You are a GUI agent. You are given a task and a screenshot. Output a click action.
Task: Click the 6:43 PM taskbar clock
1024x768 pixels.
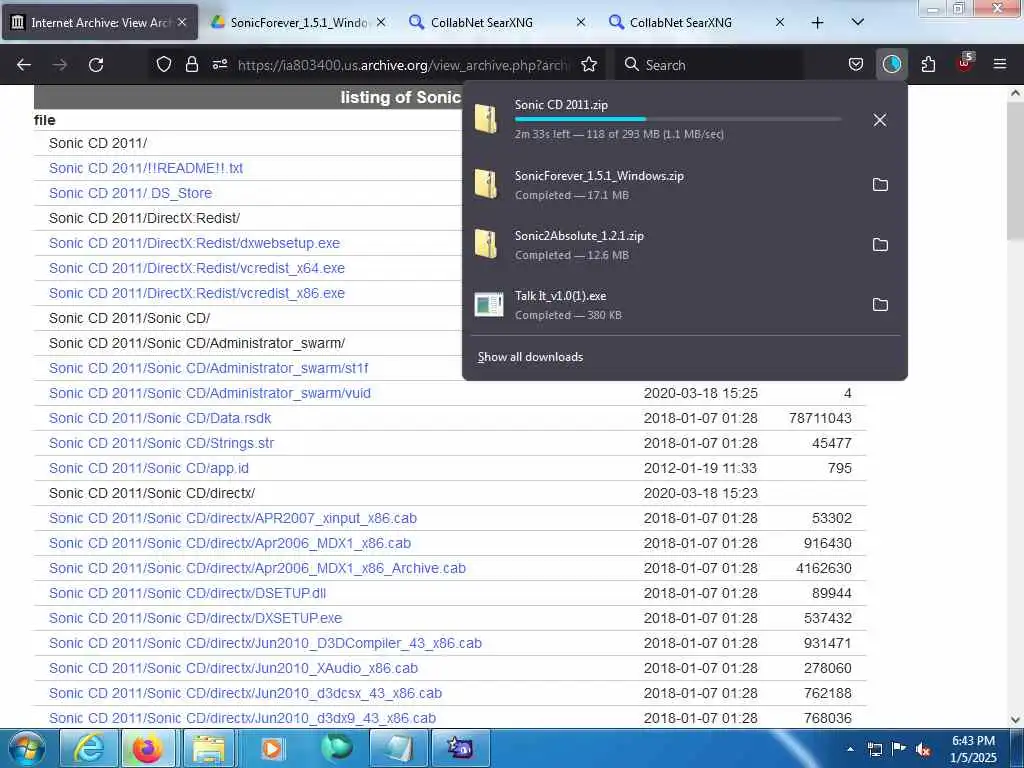point(973,749)
